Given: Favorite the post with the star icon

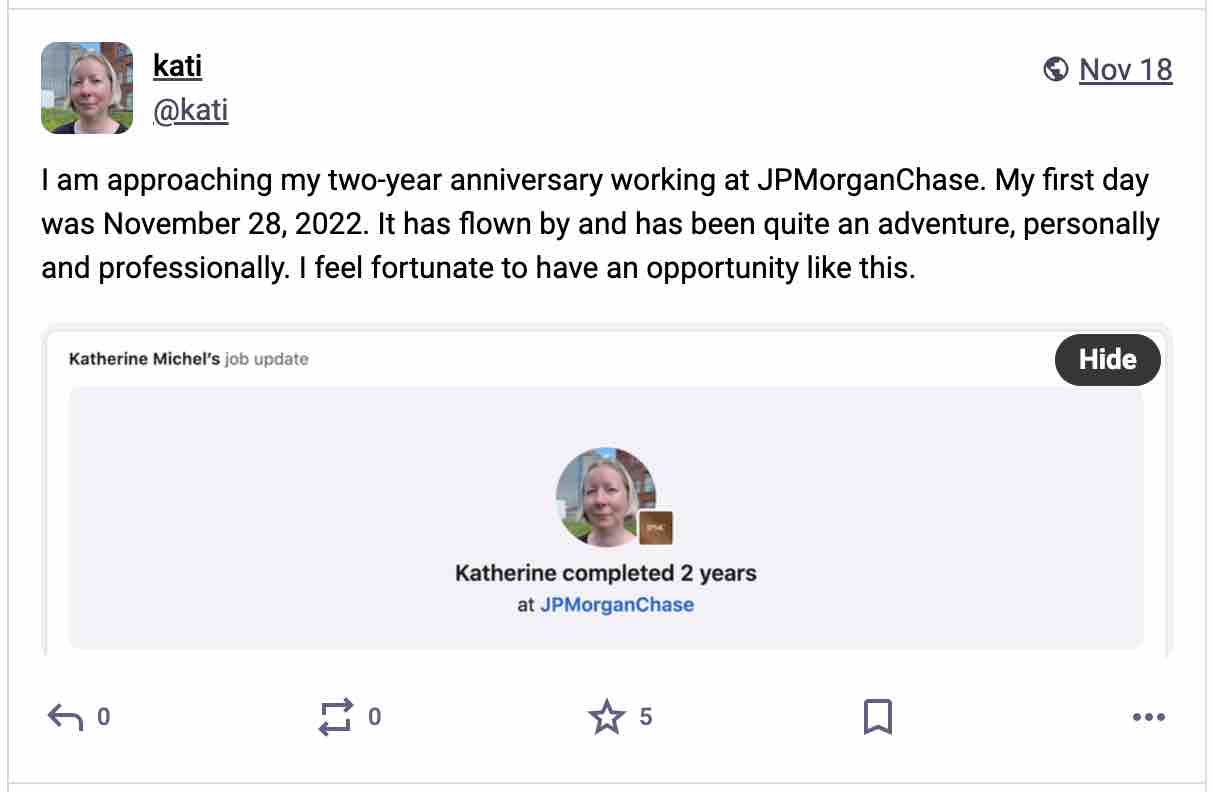Looking at the screenshot, I should coord(606,717).
